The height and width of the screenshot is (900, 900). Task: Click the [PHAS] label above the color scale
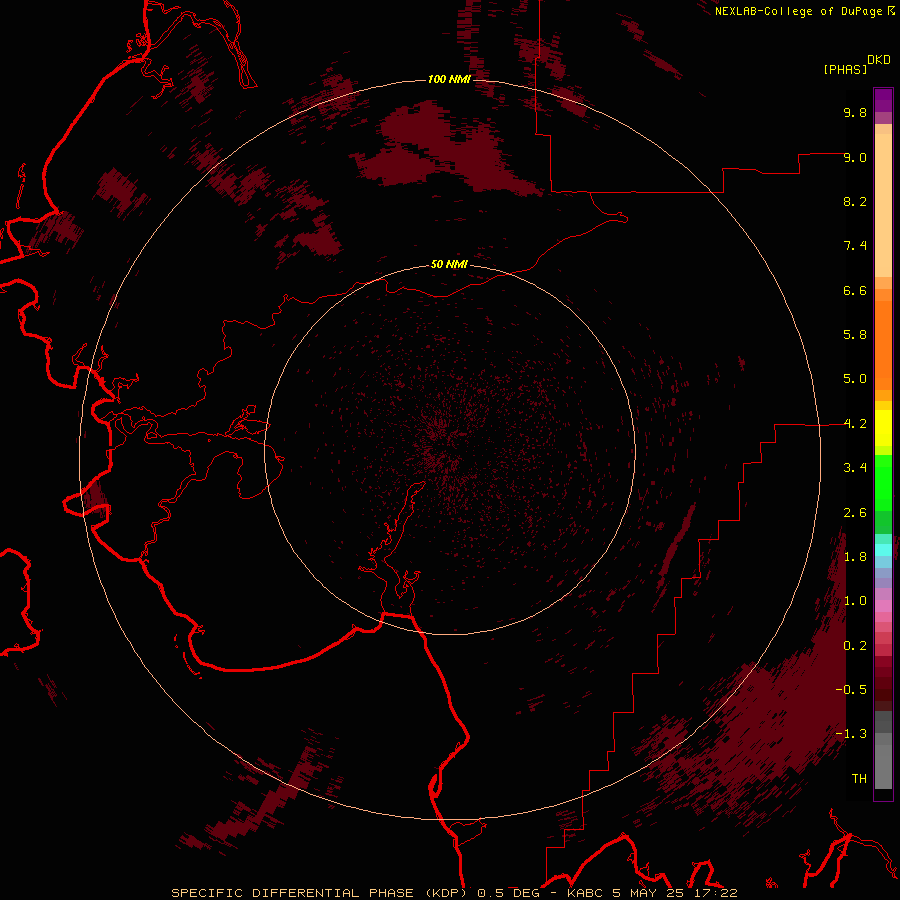tap(845, 69)
